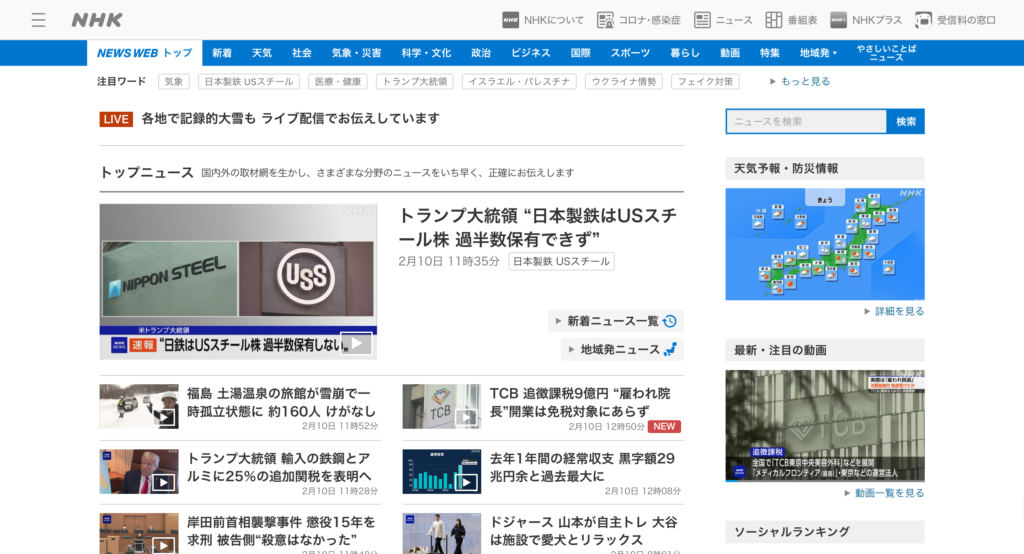Screen dimensions: 1024x554
Task: Select the 医療・健康 keyword tag
Action: [338, 82]
